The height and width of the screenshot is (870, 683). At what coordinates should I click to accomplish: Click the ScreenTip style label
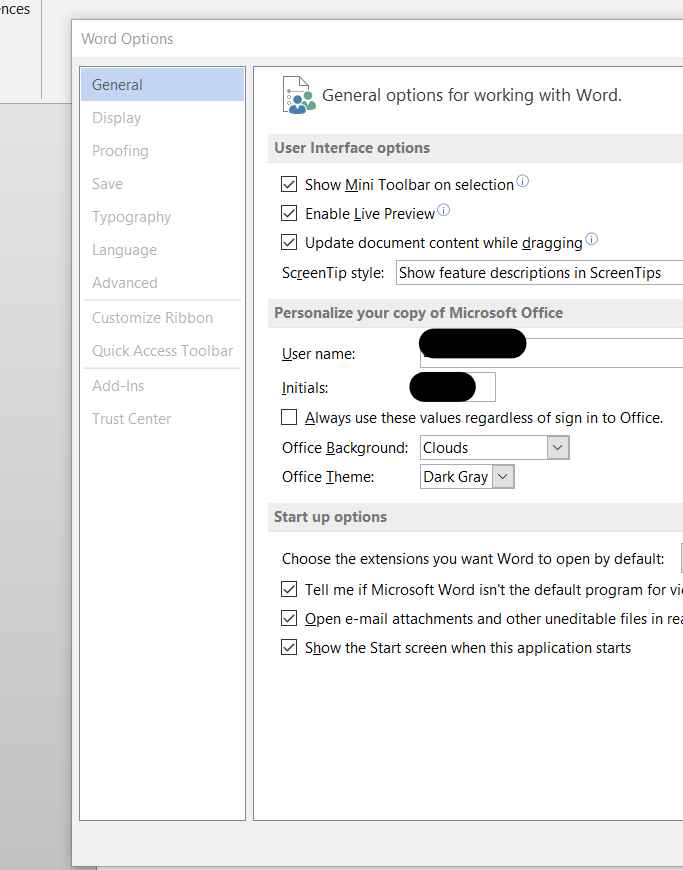click(333, 273)
